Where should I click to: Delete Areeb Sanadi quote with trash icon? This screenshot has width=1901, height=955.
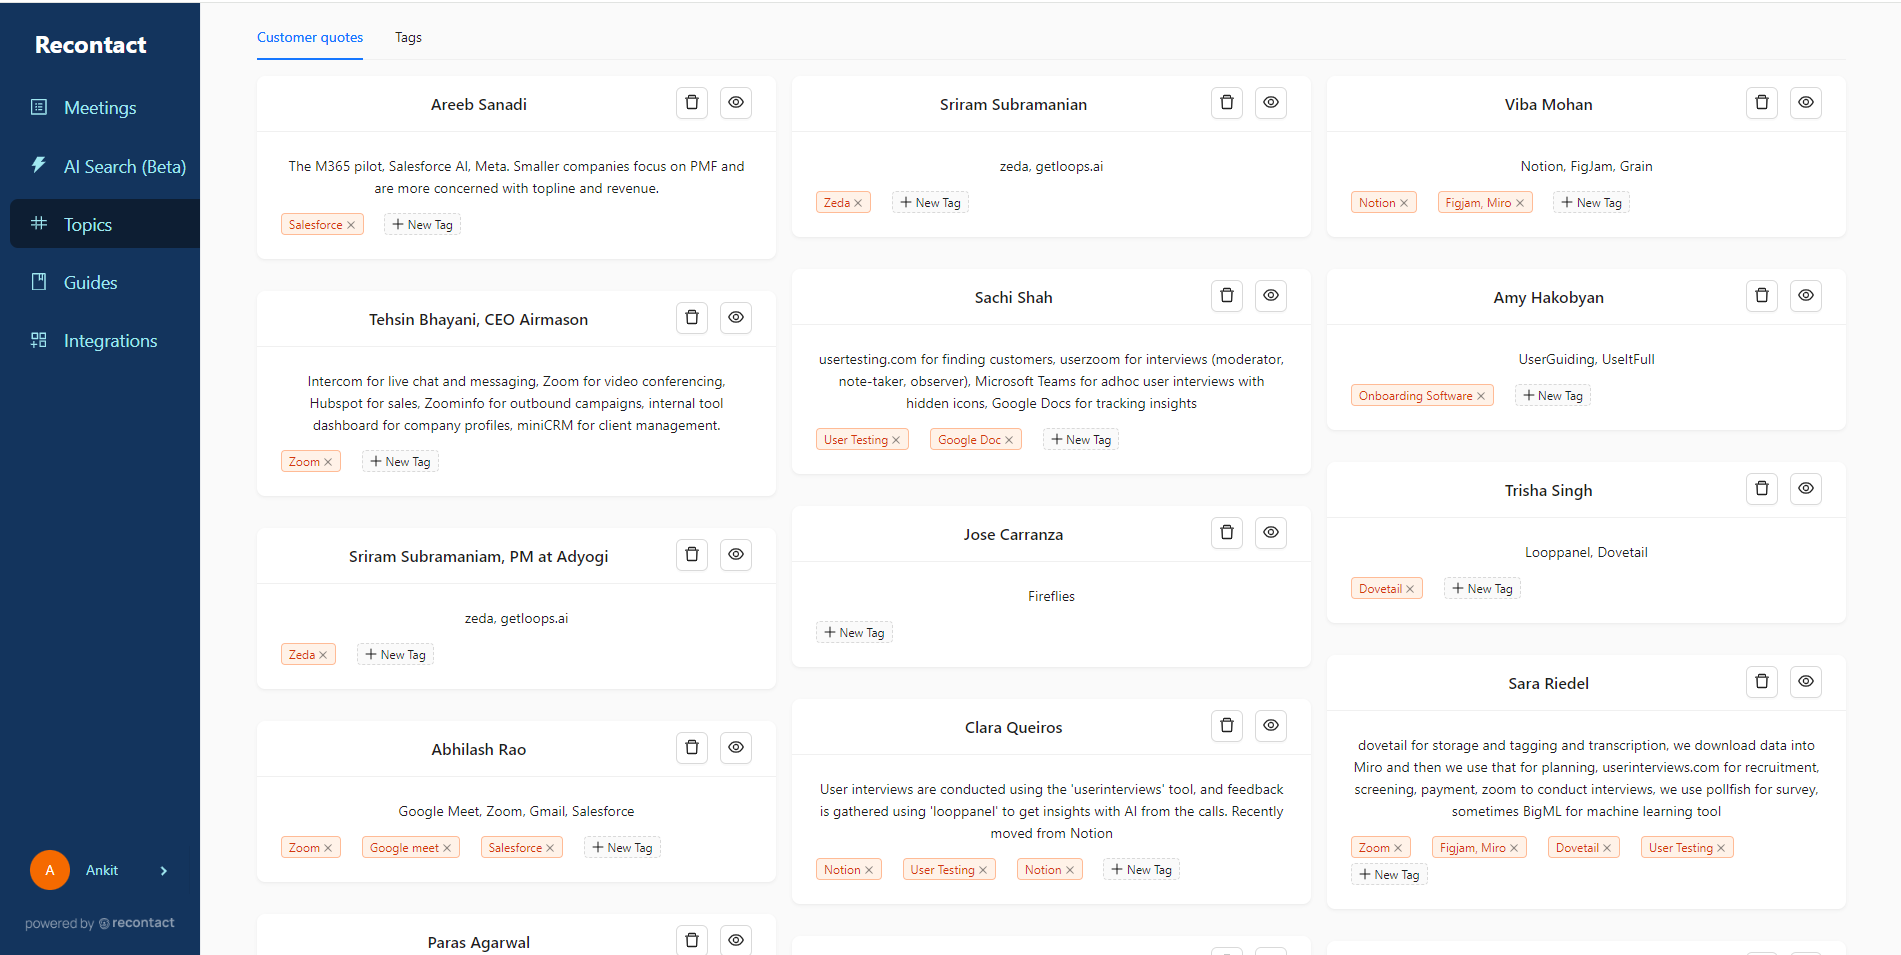(x=692, y=103)
